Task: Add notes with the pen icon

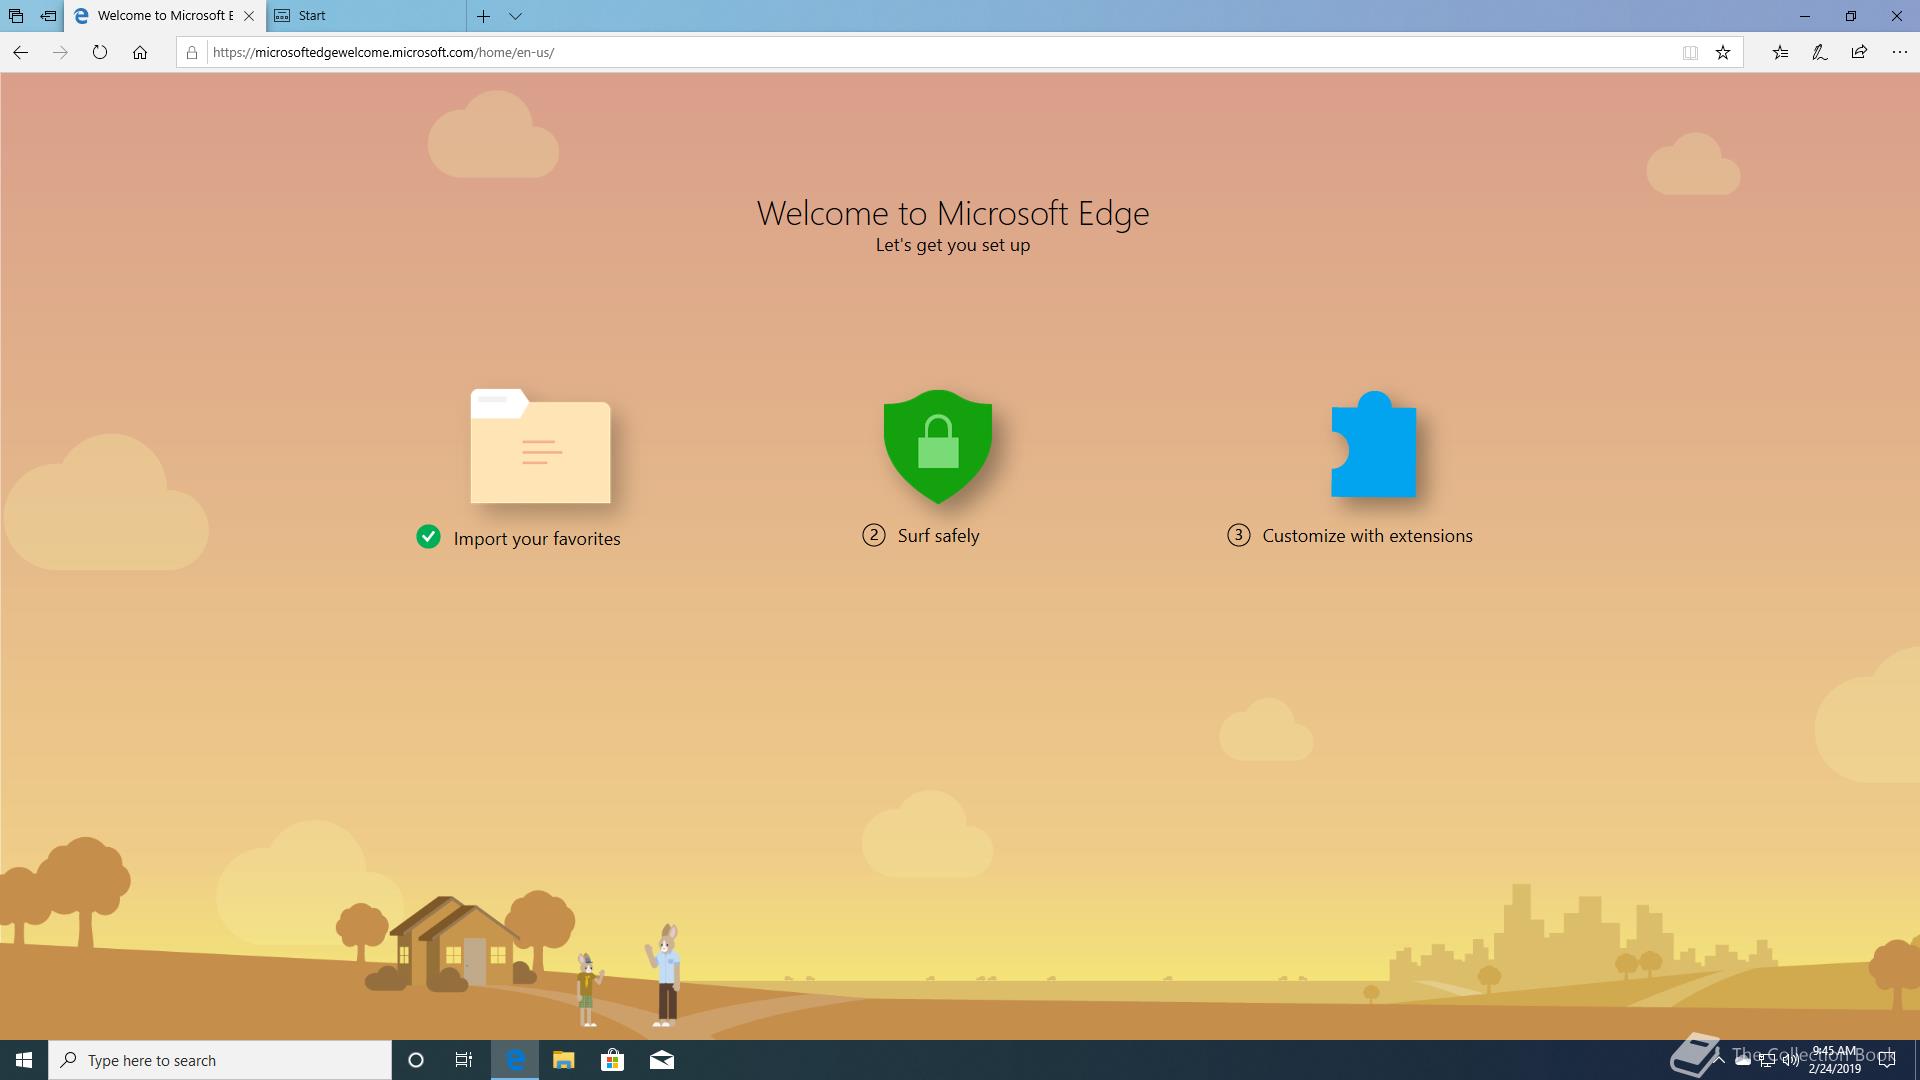Action: tap(1820, 52)
